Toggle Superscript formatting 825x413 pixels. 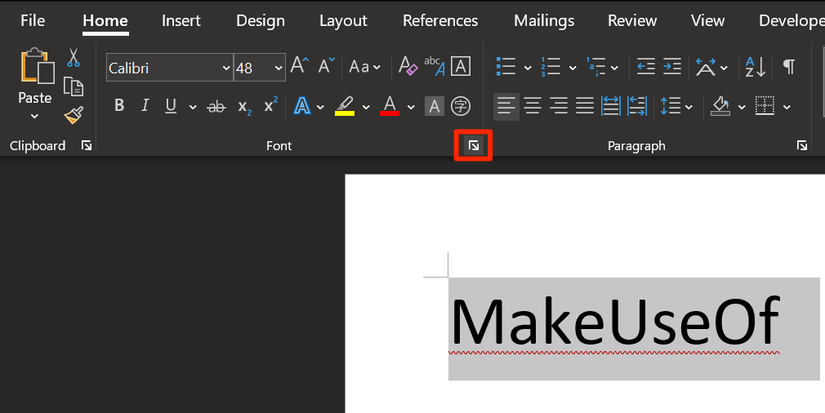[271, 105]
